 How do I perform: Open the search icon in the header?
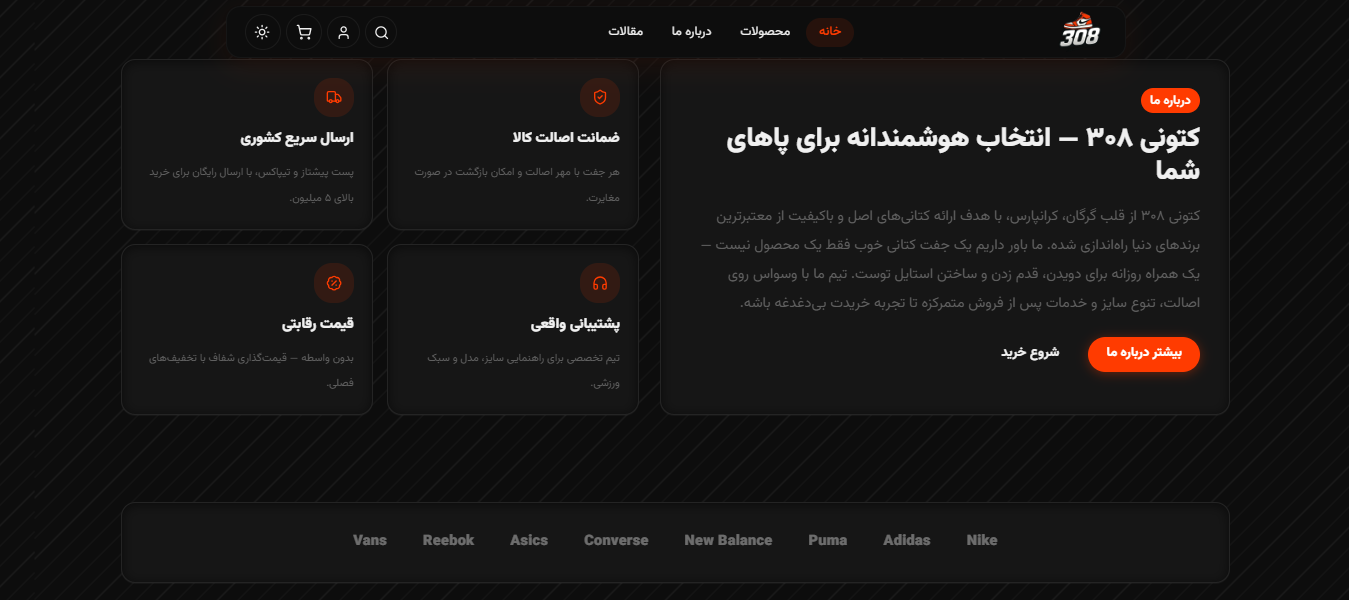(x=381, y=32)
